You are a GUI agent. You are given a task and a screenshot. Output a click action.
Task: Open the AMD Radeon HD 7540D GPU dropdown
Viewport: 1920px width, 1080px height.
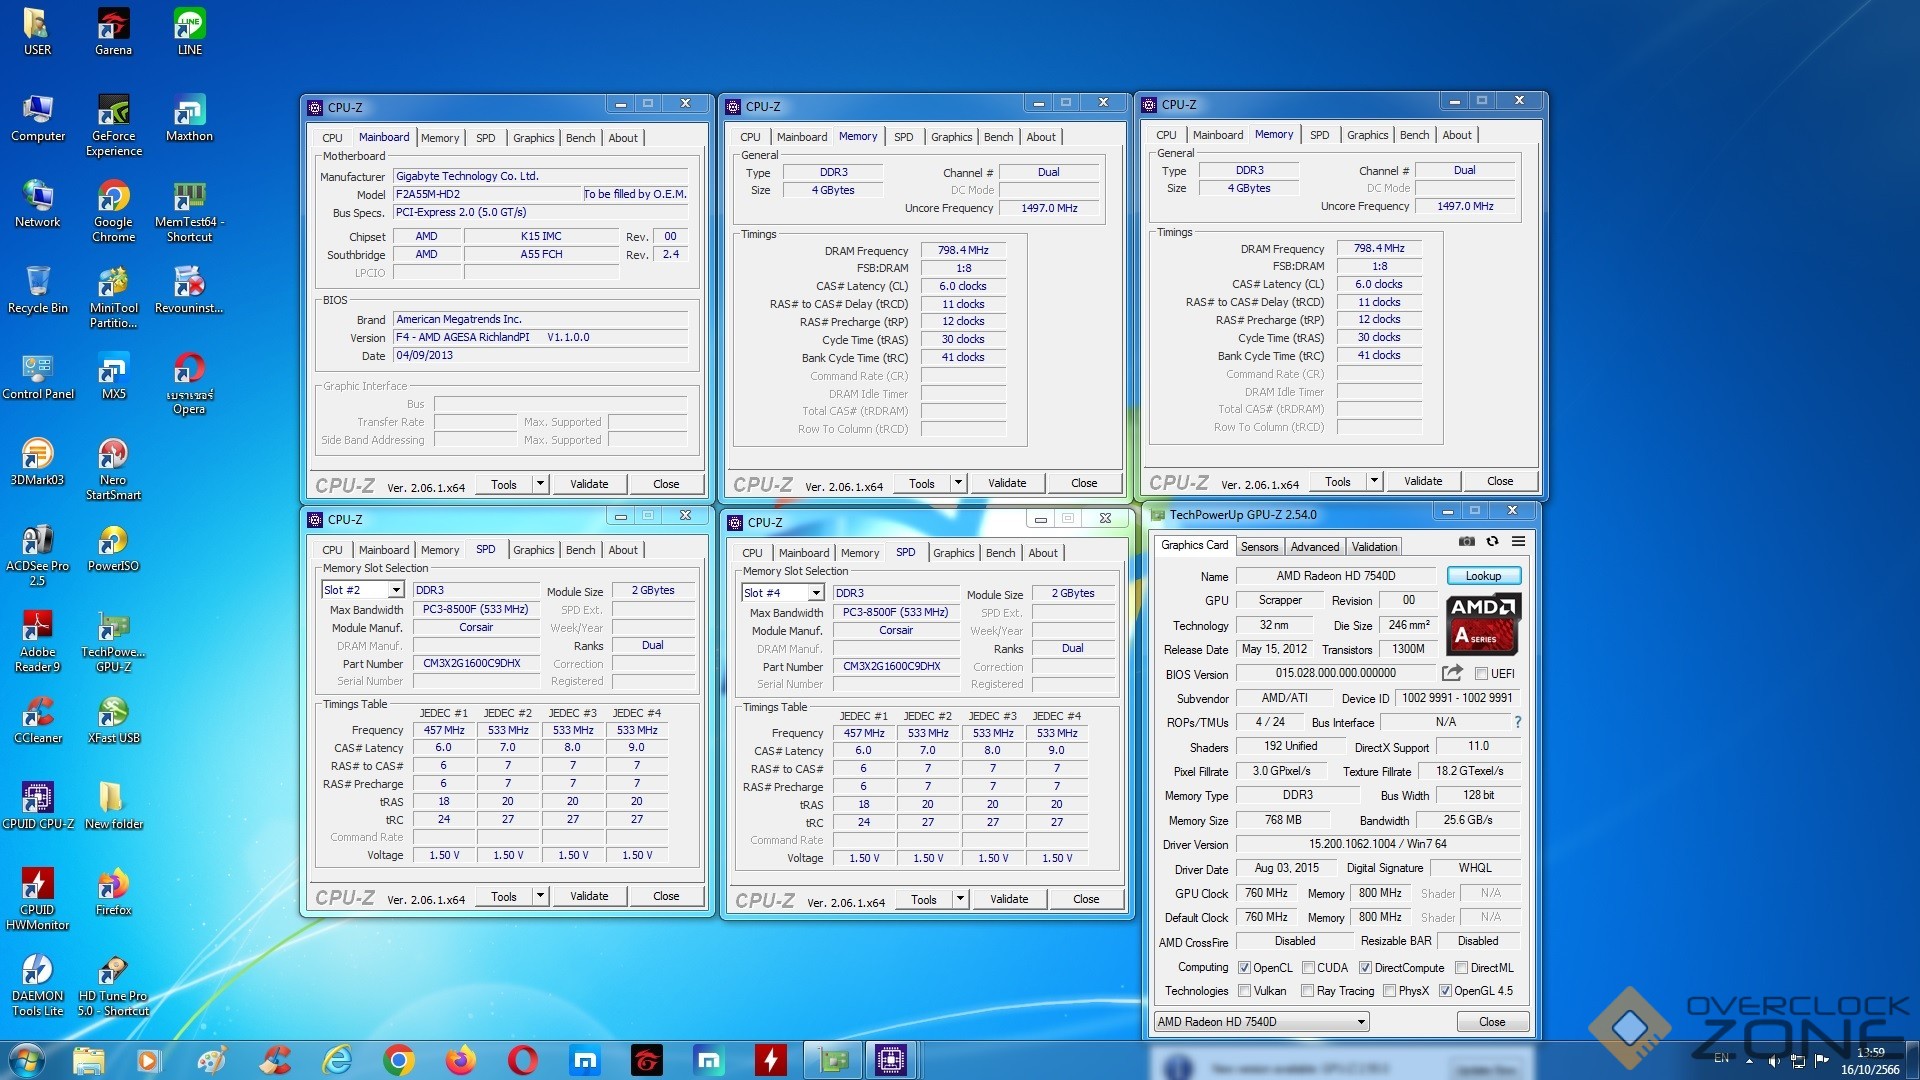click(x=1361, y=1022)
